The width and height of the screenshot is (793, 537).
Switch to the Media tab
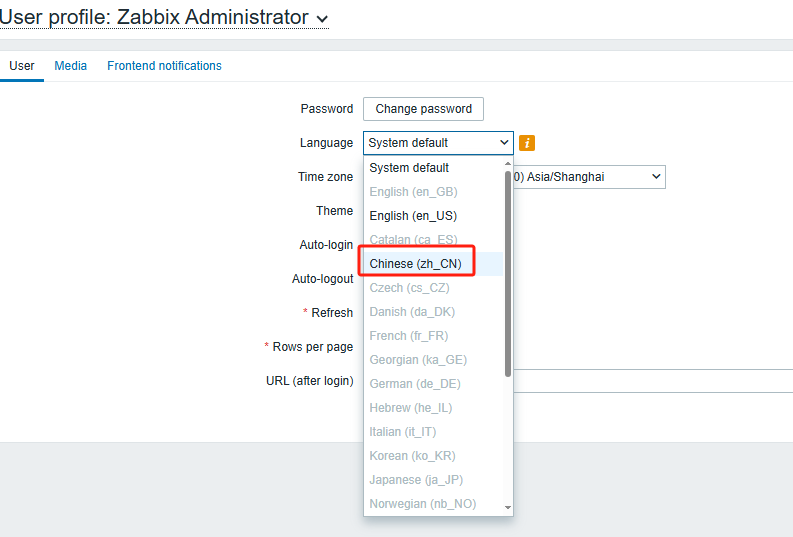click(70, 66)
